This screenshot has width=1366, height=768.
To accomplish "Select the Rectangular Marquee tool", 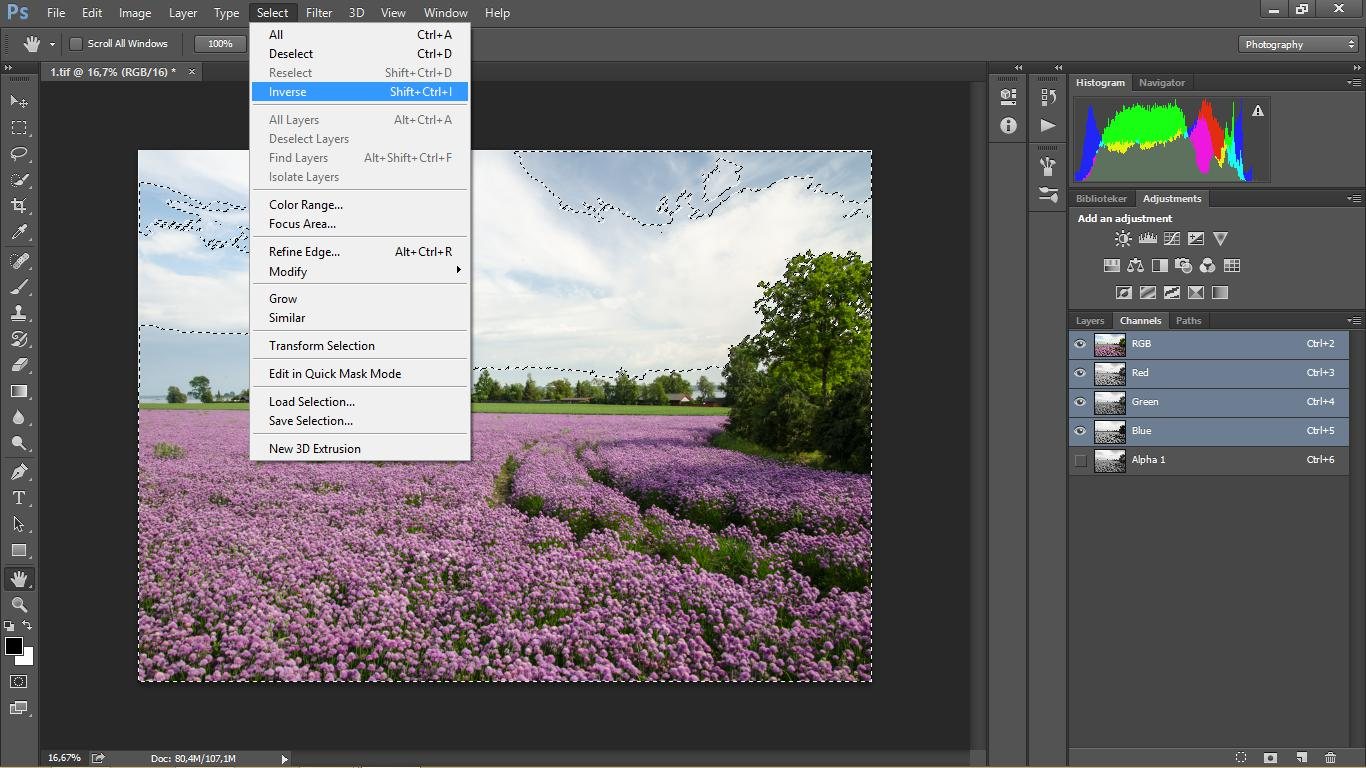I will [x=19, y=128].
